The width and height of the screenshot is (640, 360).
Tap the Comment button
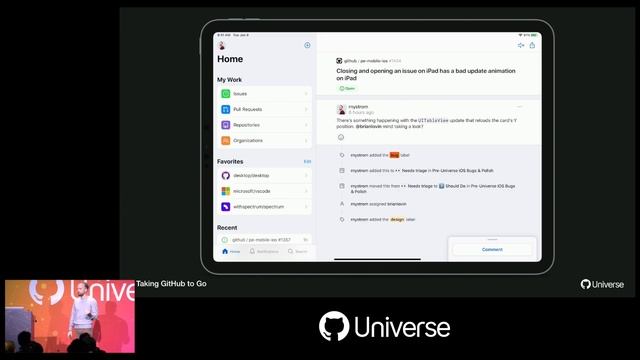492,249
